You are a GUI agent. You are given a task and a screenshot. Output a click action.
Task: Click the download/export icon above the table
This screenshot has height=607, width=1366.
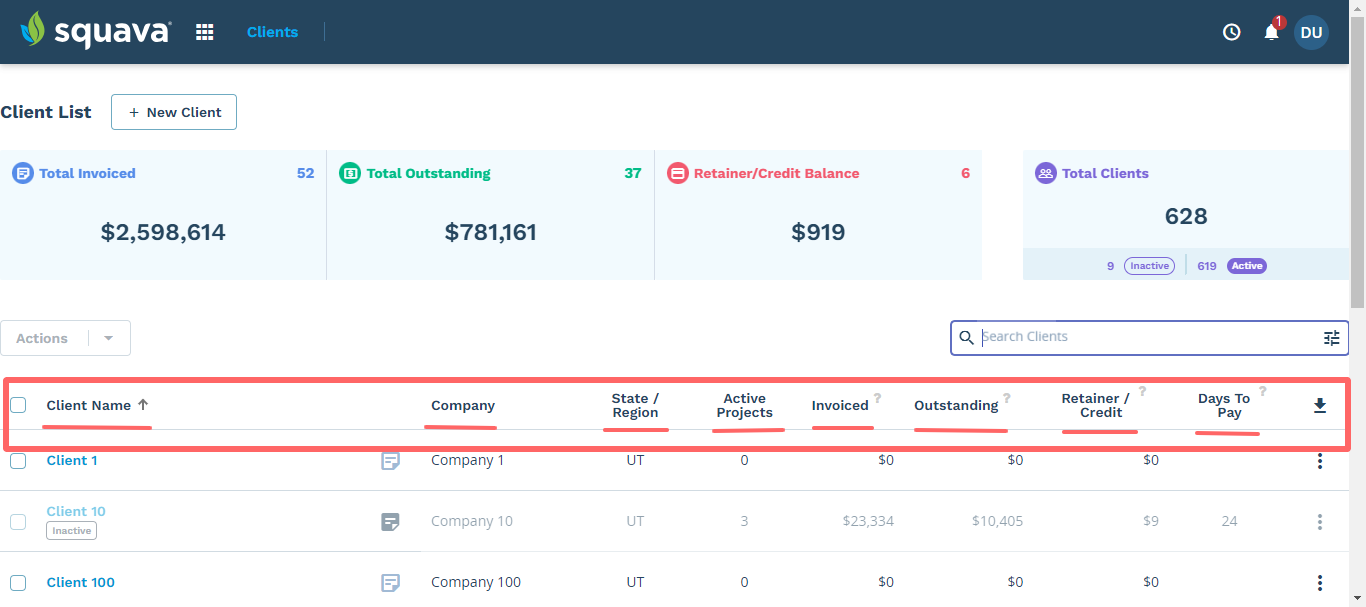[x=1320, y=406]
